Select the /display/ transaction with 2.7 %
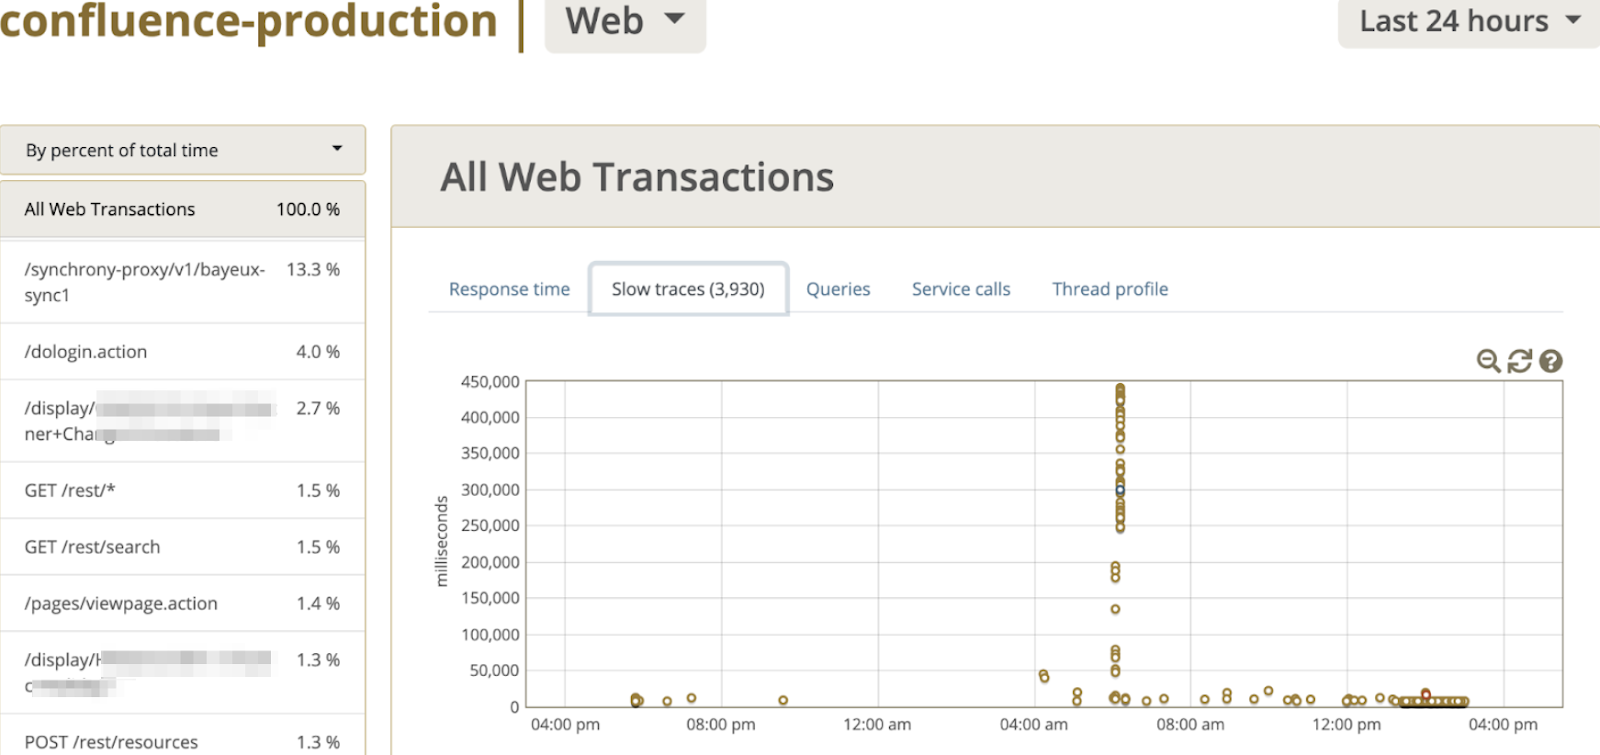 (183, 421)
